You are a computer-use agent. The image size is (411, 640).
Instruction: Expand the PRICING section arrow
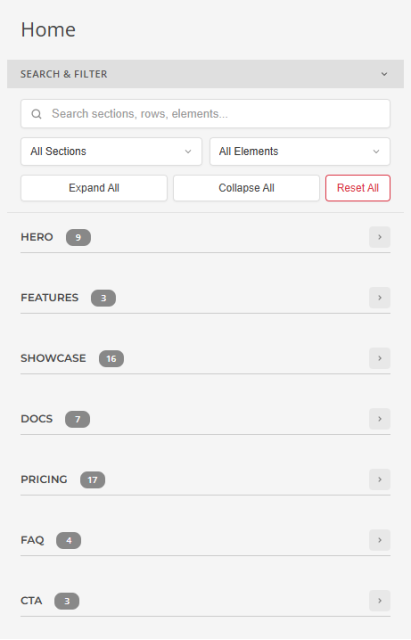coord(380,479)
